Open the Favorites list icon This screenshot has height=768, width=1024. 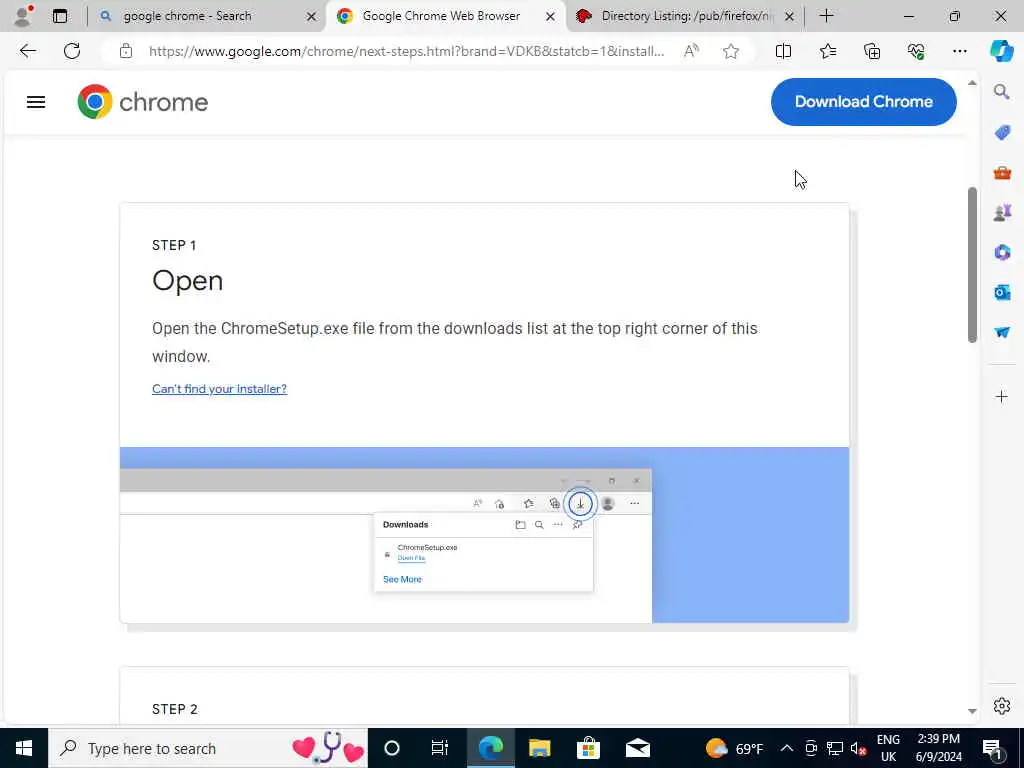tap(828, 51)
